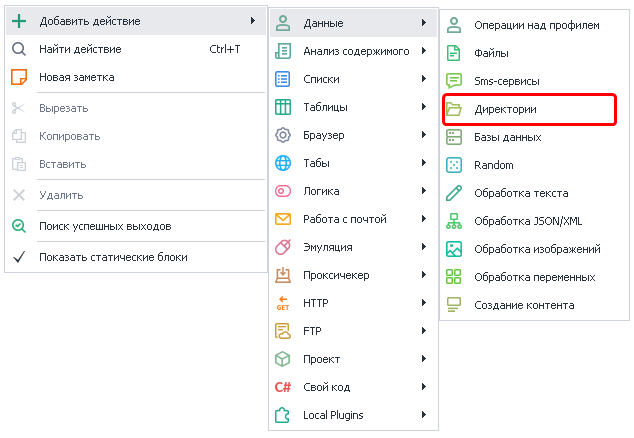Expand the HTTP submenu arrow

click(x=424, y=302)
